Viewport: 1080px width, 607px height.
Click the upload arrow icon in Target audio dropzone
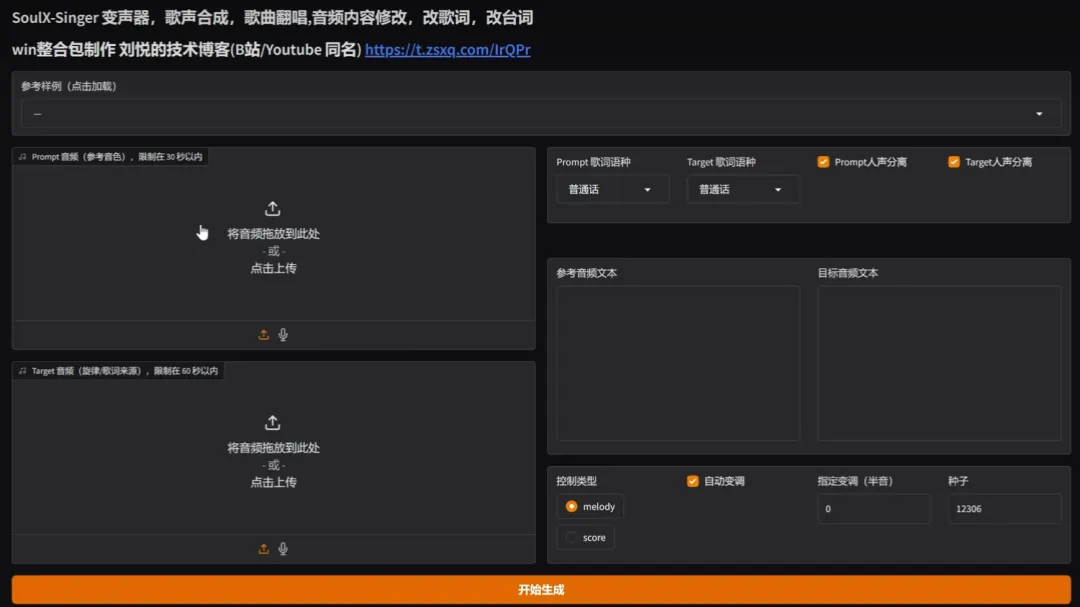click(273, 422)
